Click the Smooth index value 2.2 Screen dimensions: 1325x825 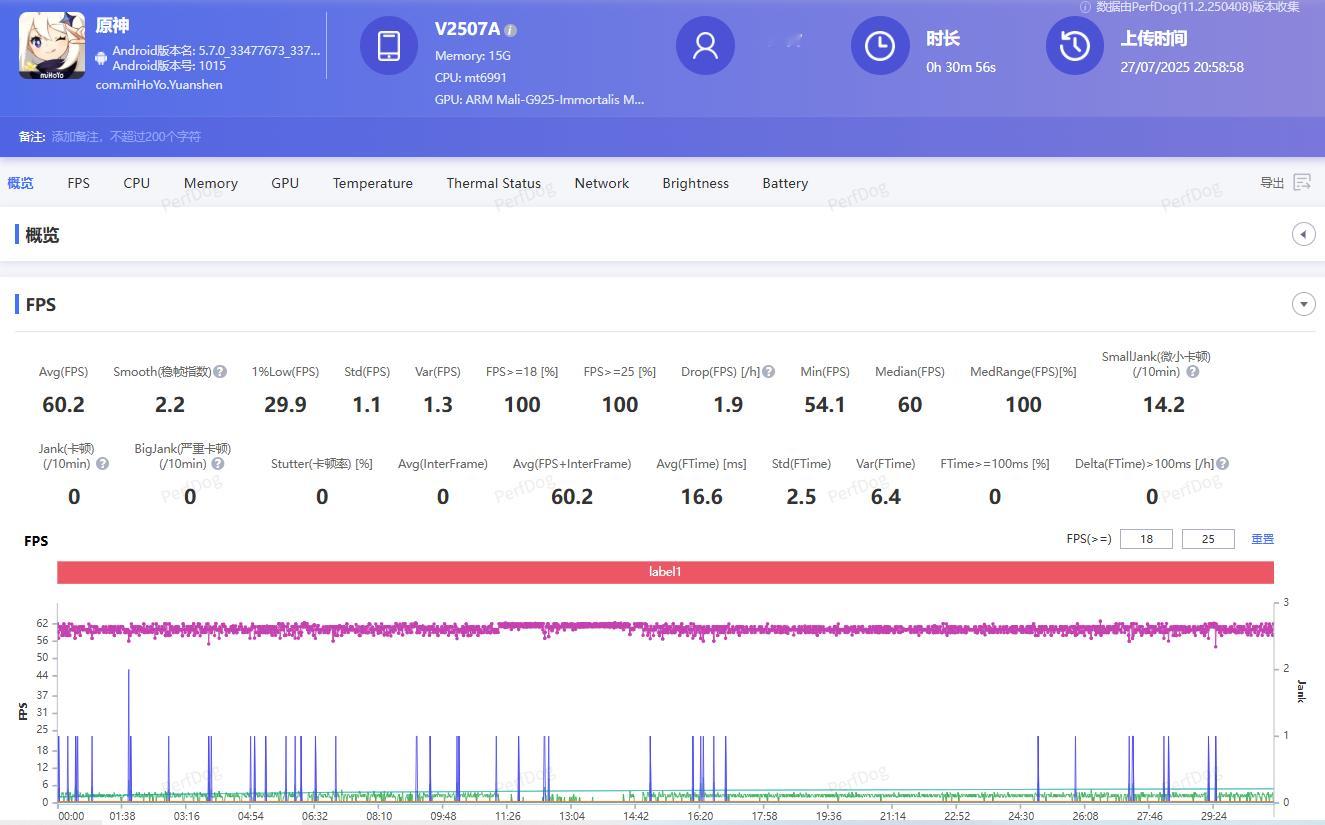(170, 404)
